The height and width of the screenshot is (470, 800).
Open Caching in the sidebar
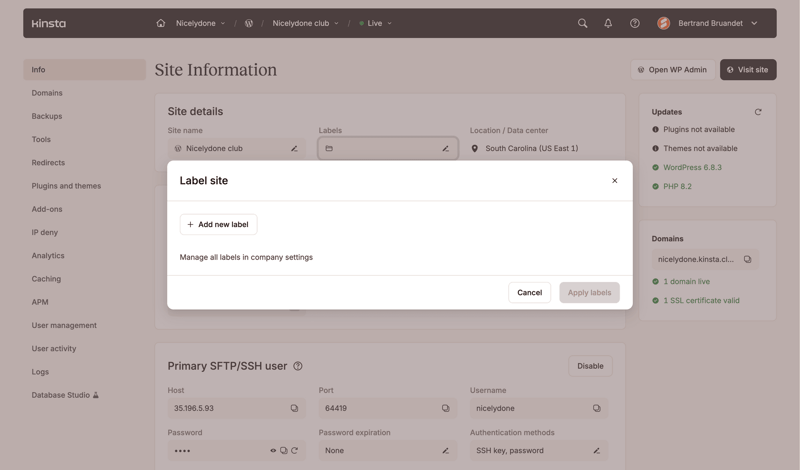click(x=46, y=279)
